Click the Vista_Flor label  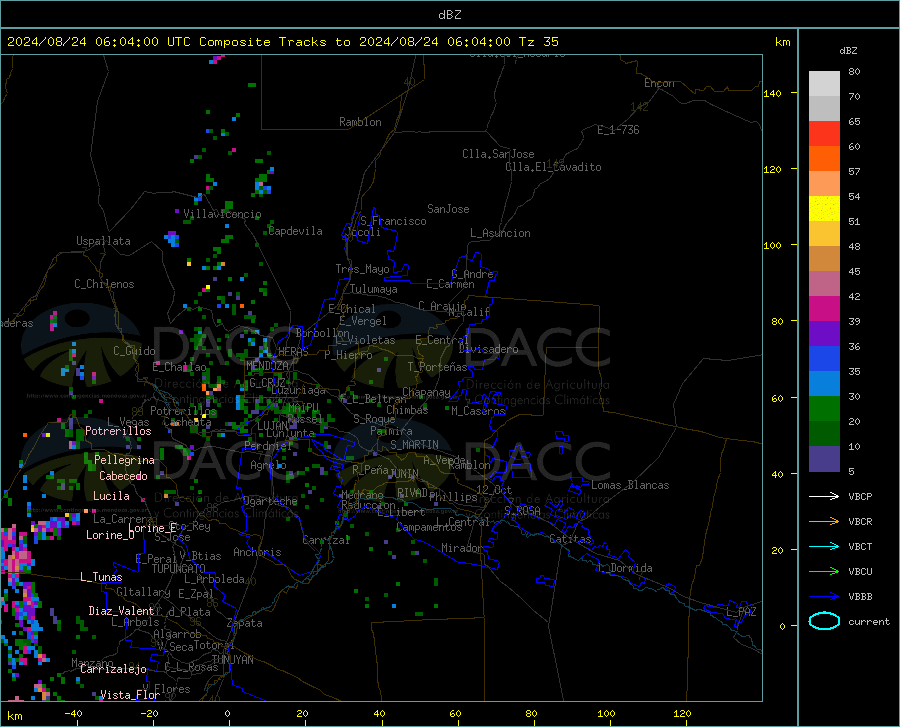coord(130,695)
